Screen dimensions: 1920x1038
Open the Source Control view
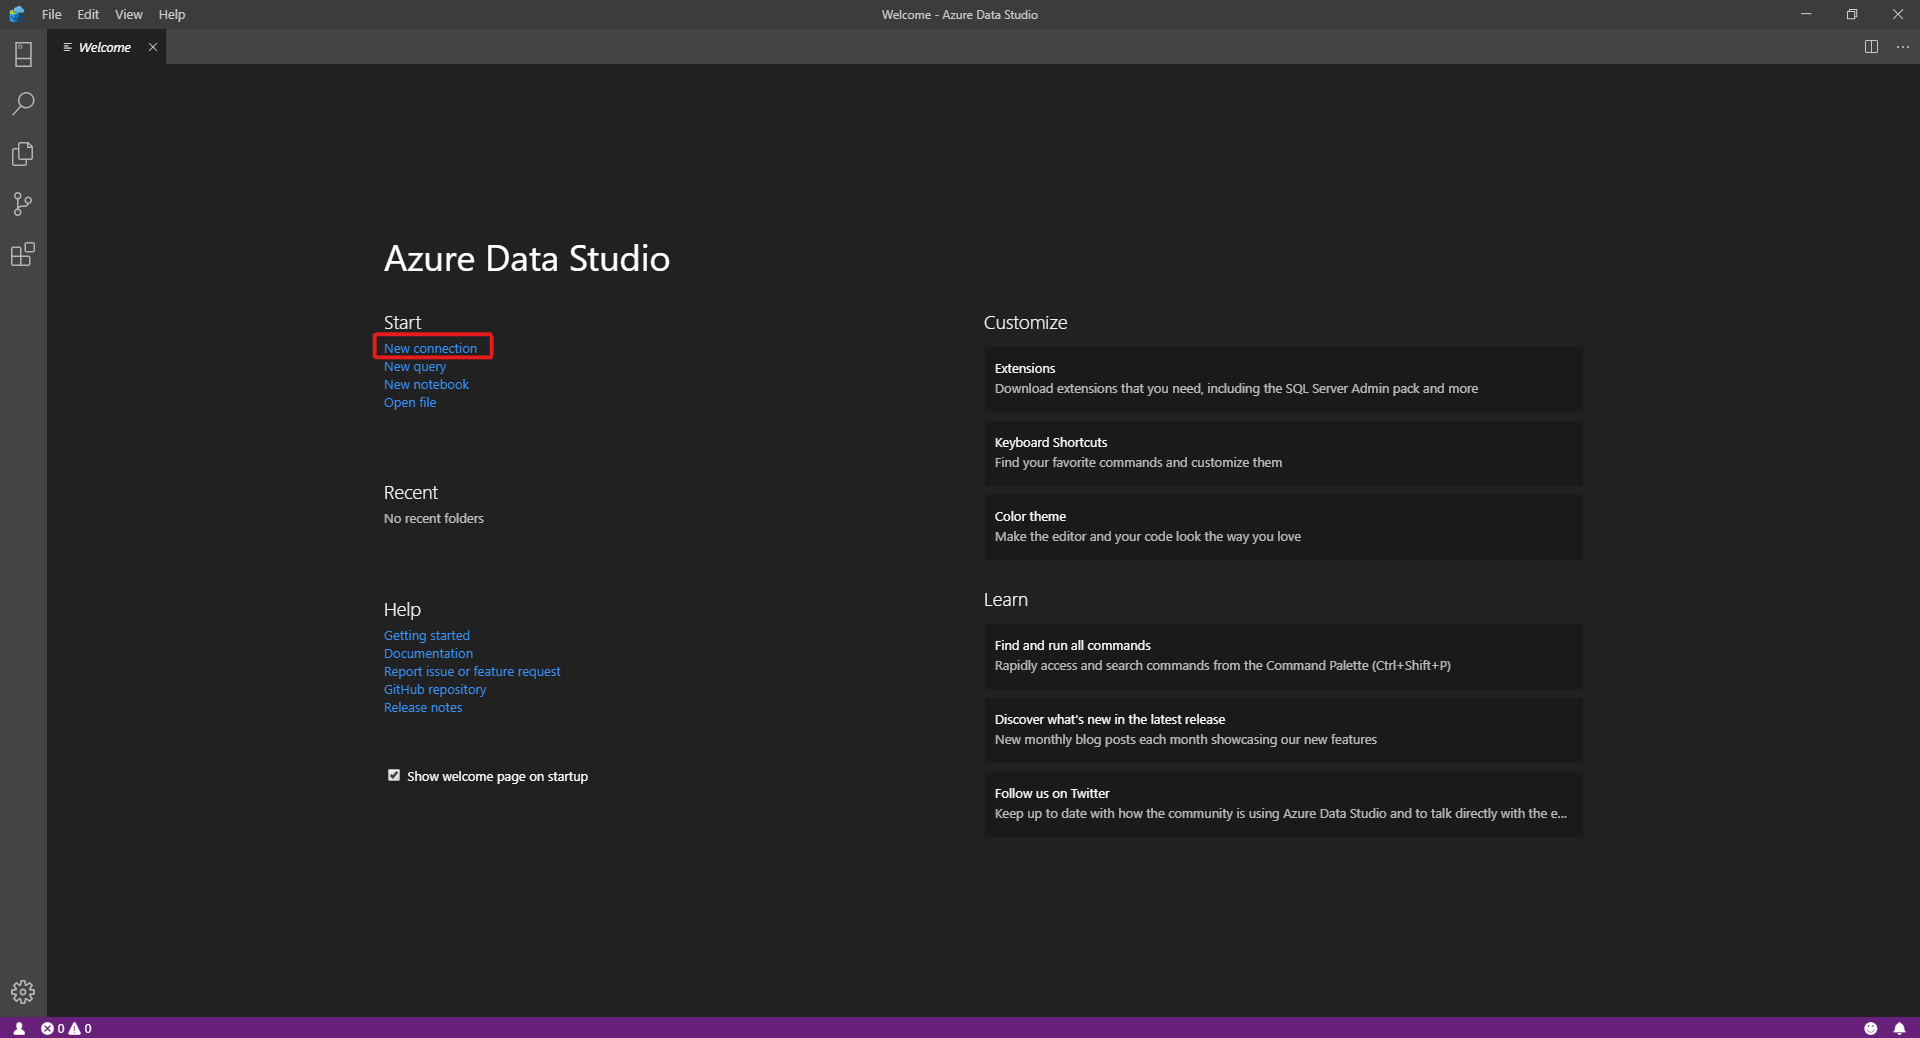coord(23,204)
